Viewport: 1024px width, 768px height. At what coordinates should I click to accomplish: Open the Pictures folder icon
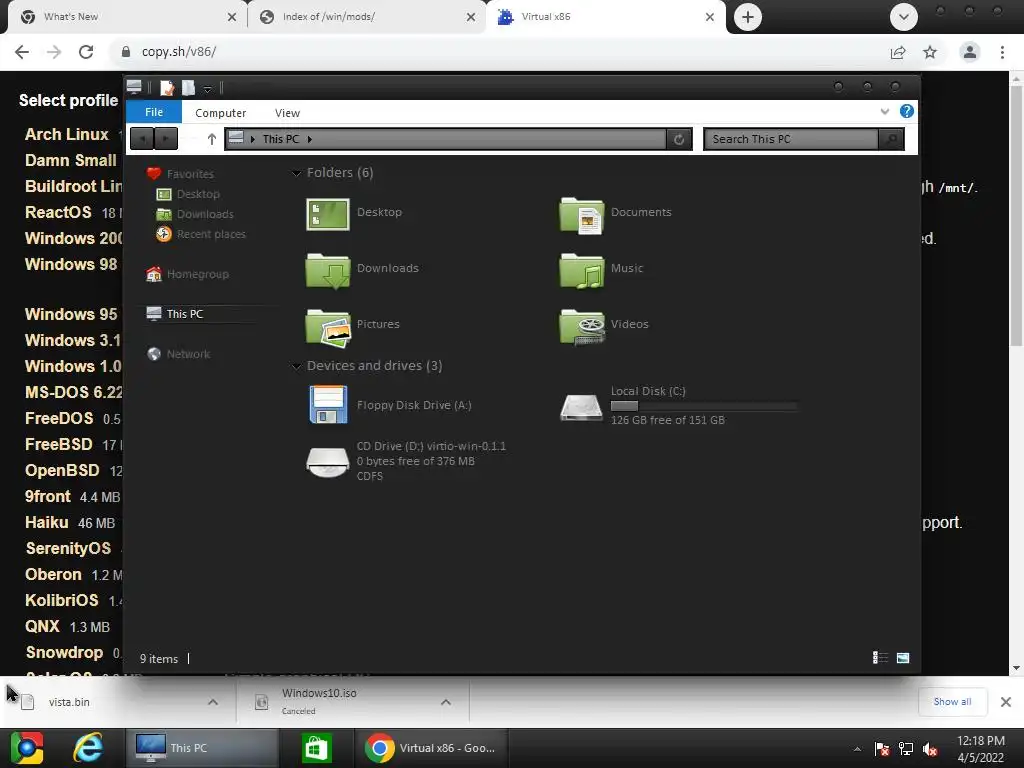pyautogui.click(x=328, y=327)
